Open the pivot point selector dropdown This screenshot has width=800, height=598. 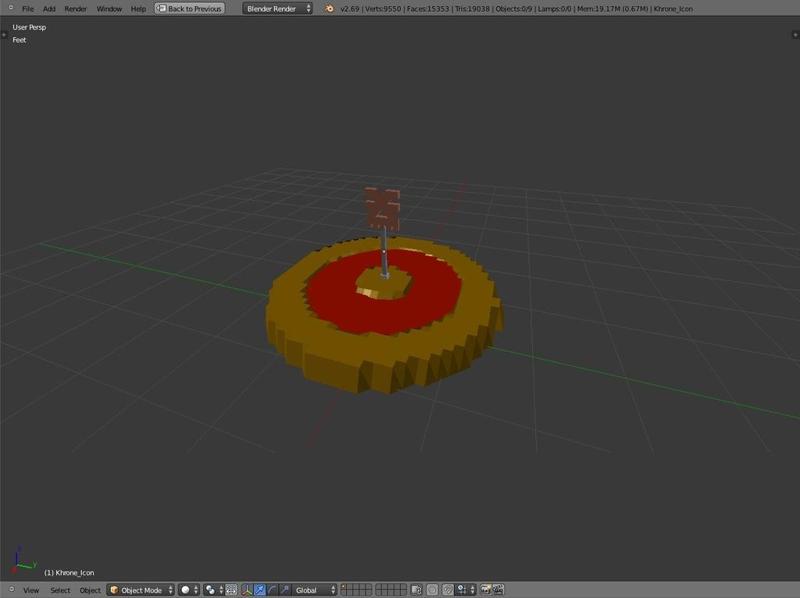click(x=213, y=590)
